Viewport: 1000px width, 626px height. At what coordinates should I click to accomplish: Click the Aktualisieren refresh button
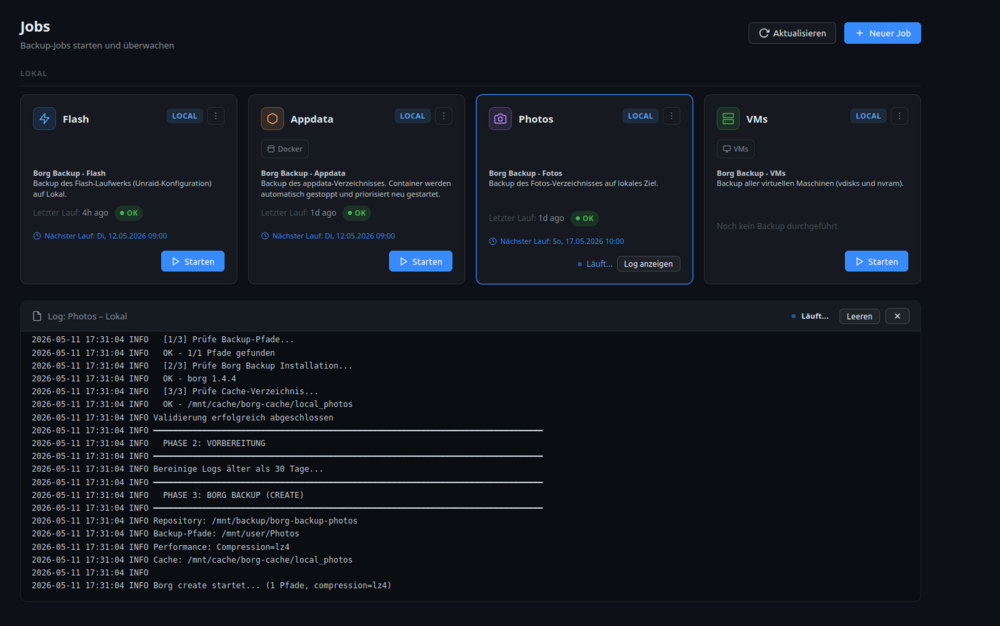[791, 33]
